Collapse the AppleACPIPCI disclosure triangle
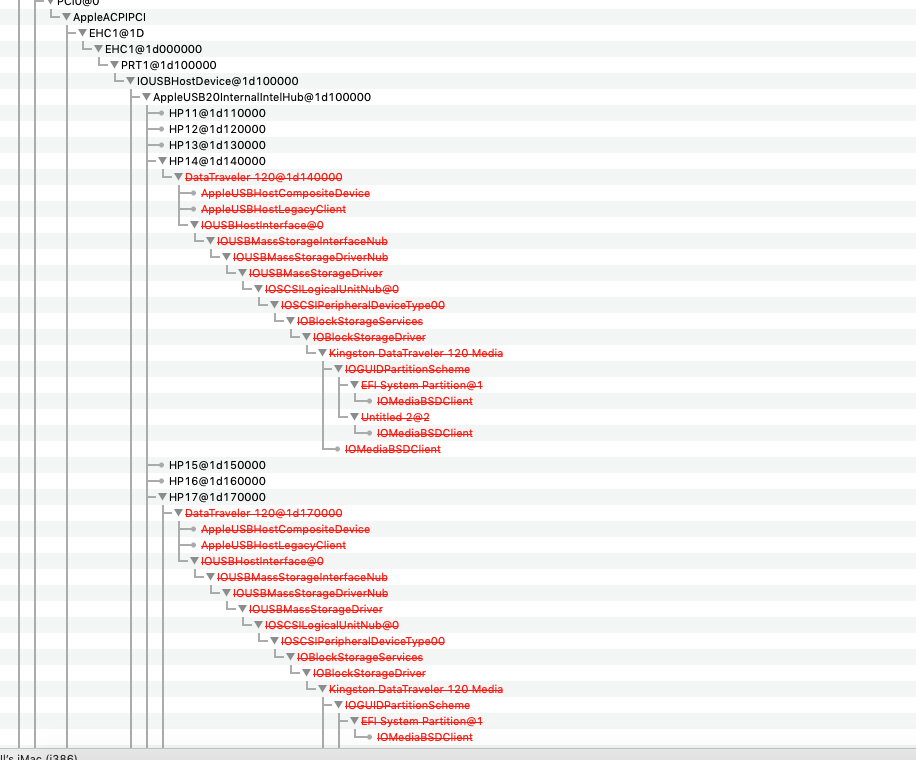Image resolution: width=916 pixels, height=760 pixels. tap(67, 18)
